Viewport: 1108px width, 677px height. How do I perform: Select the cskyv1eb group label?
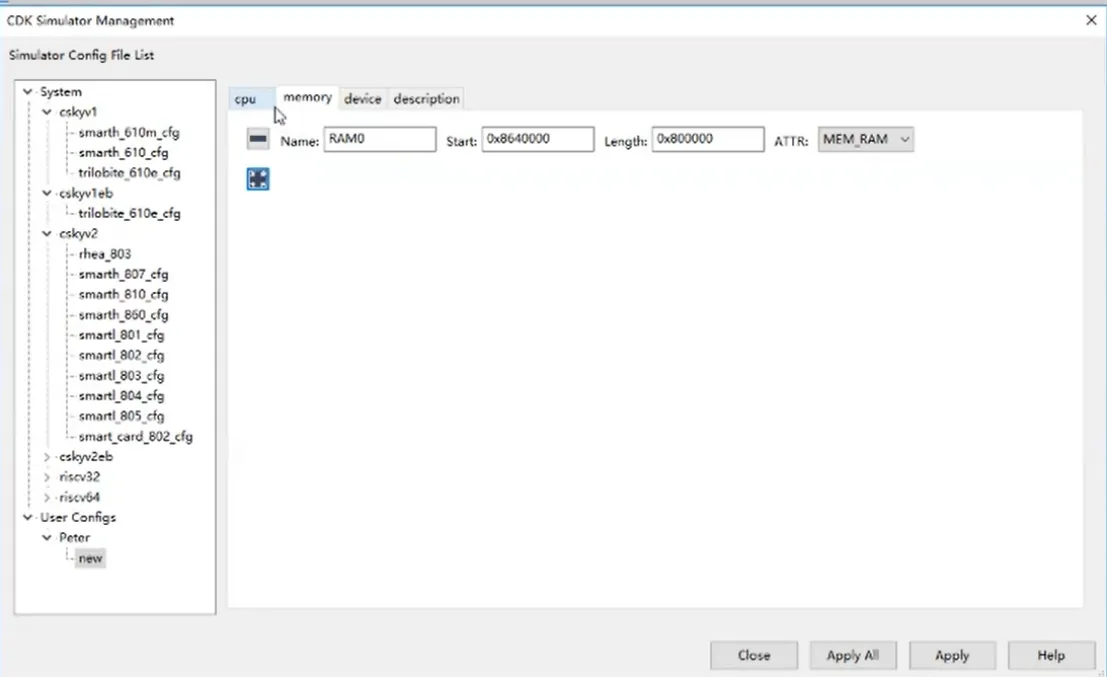click(86, 193)
